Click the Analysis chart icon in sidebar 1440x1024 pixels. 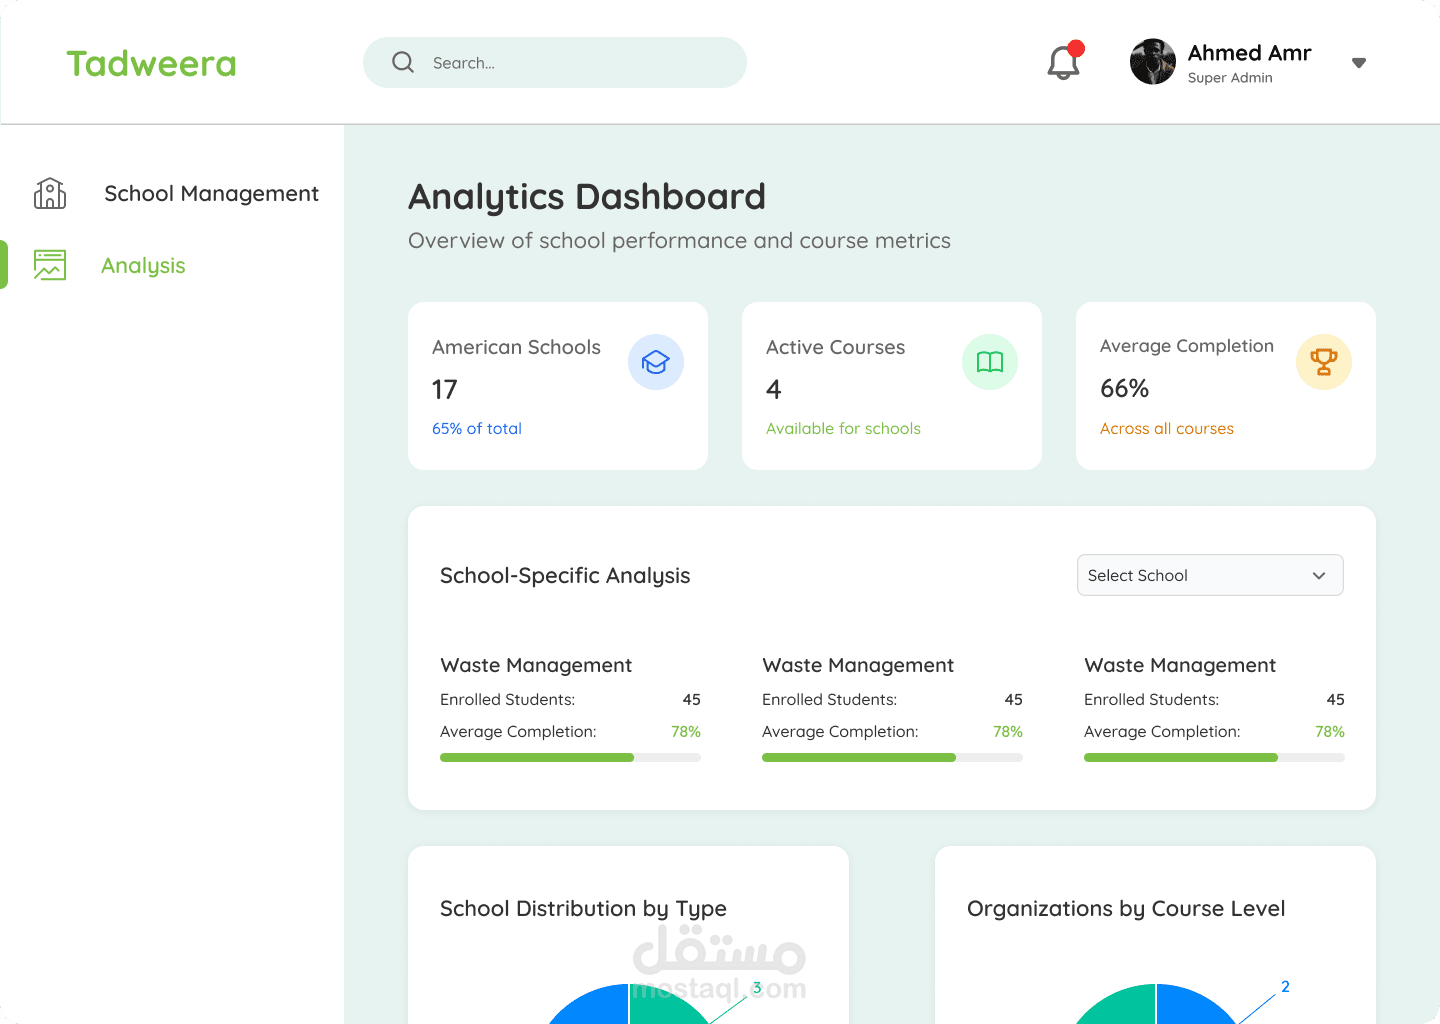point(50,265)
